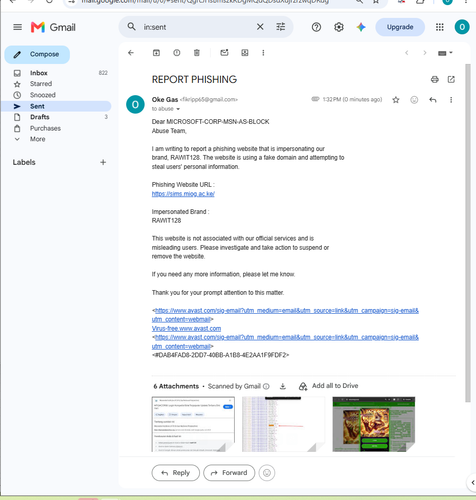
Task: Open the toolbar's More options three-dot menu
Action: [x=263, y=53]
